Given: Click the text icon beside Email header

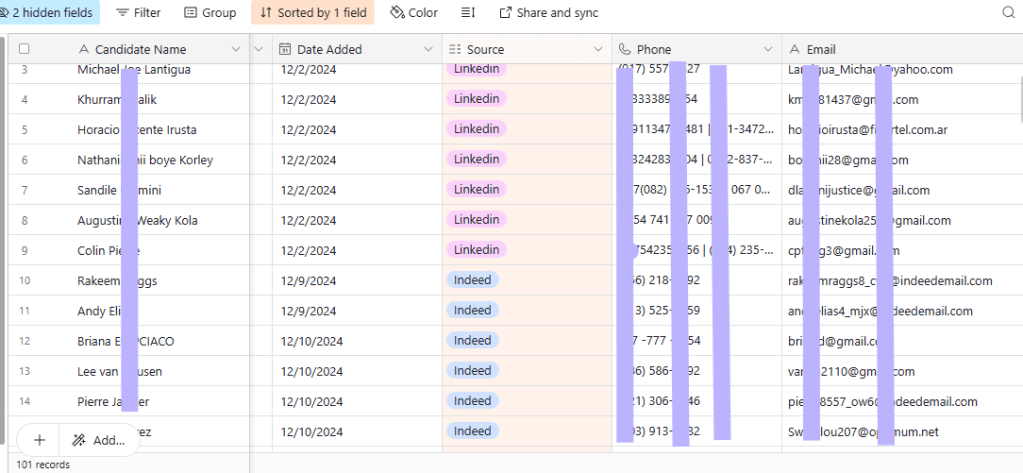Looking at the screenshot, I should [795, 49].
